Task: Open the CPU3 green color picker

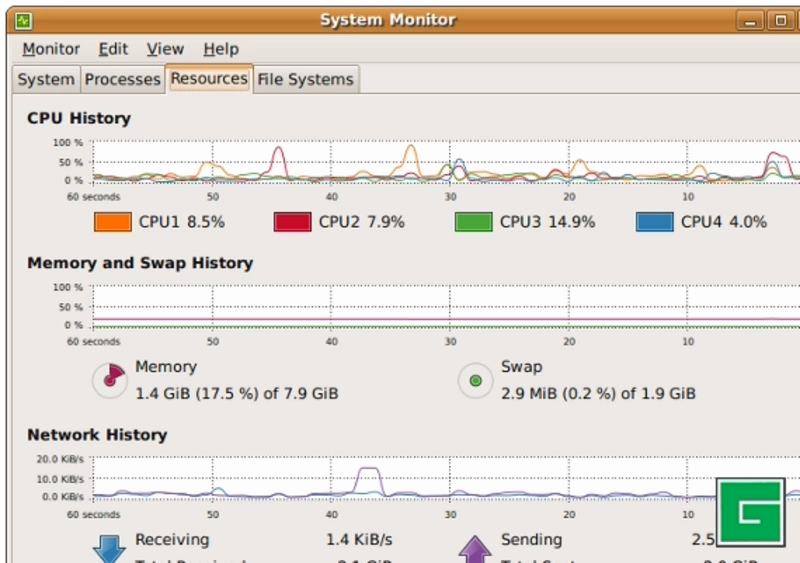Action: pyautogui.click(x=474, y=221)
